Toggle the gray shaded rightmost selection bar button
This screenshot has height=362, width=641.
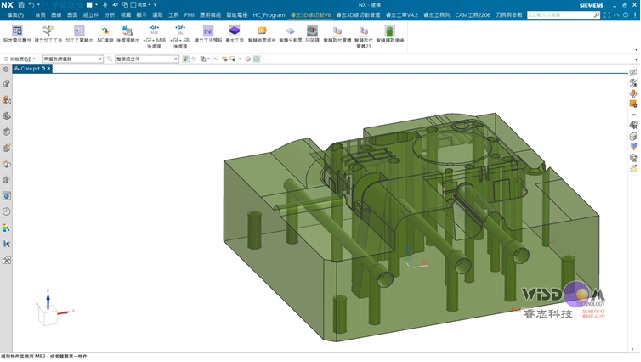click(256, 59)
